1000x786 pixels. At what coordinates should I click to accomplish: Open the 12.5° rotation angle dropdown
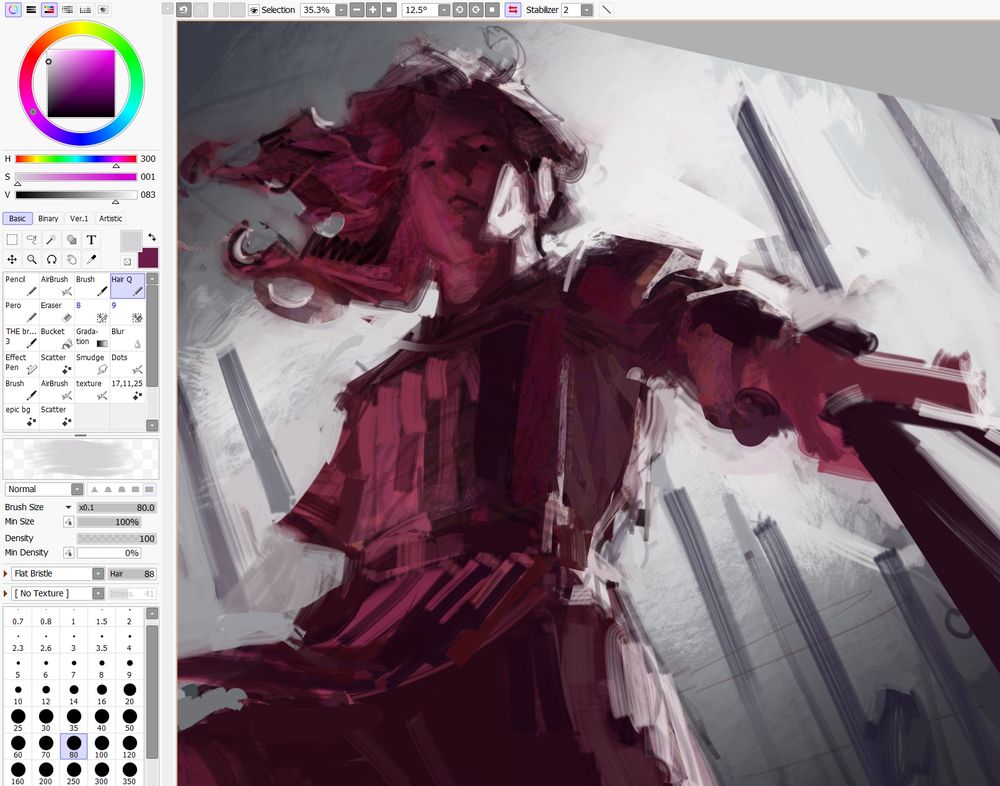click(443, 10)
